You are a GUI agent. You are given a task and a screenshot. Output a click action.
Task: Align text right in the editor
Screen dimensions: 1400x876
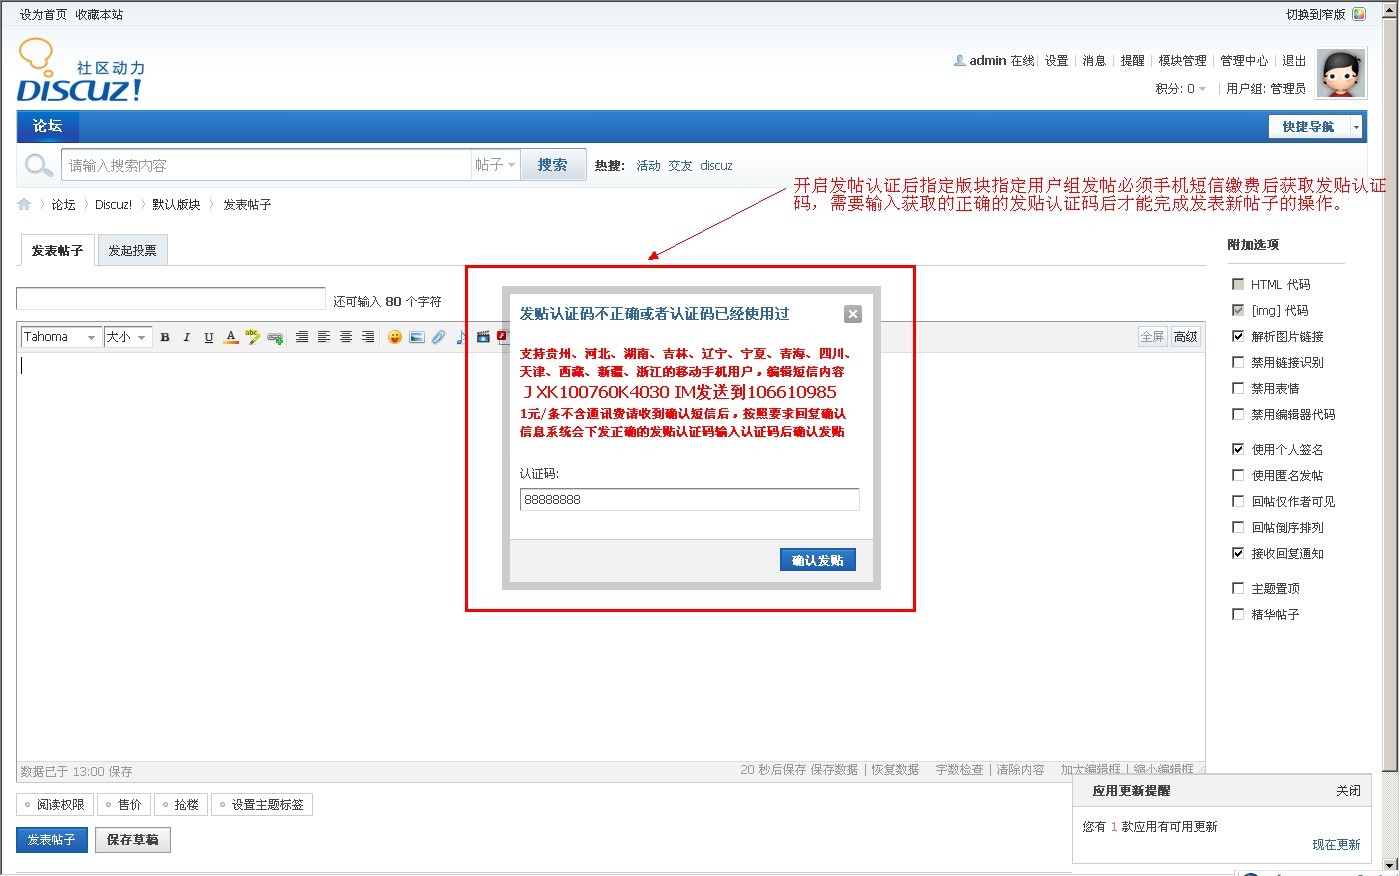pos(368,337)
